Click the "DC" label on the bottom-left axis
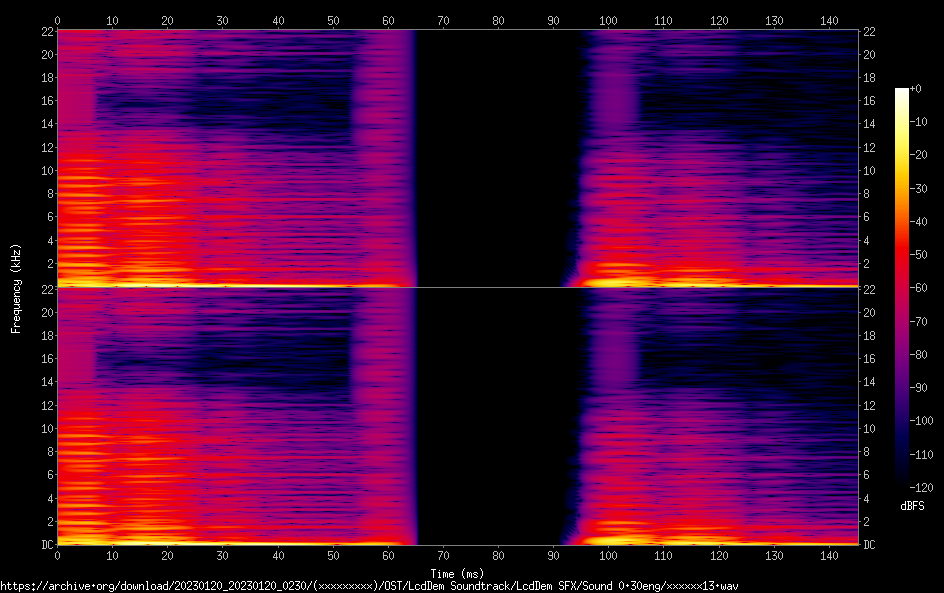 pos(44,545)
